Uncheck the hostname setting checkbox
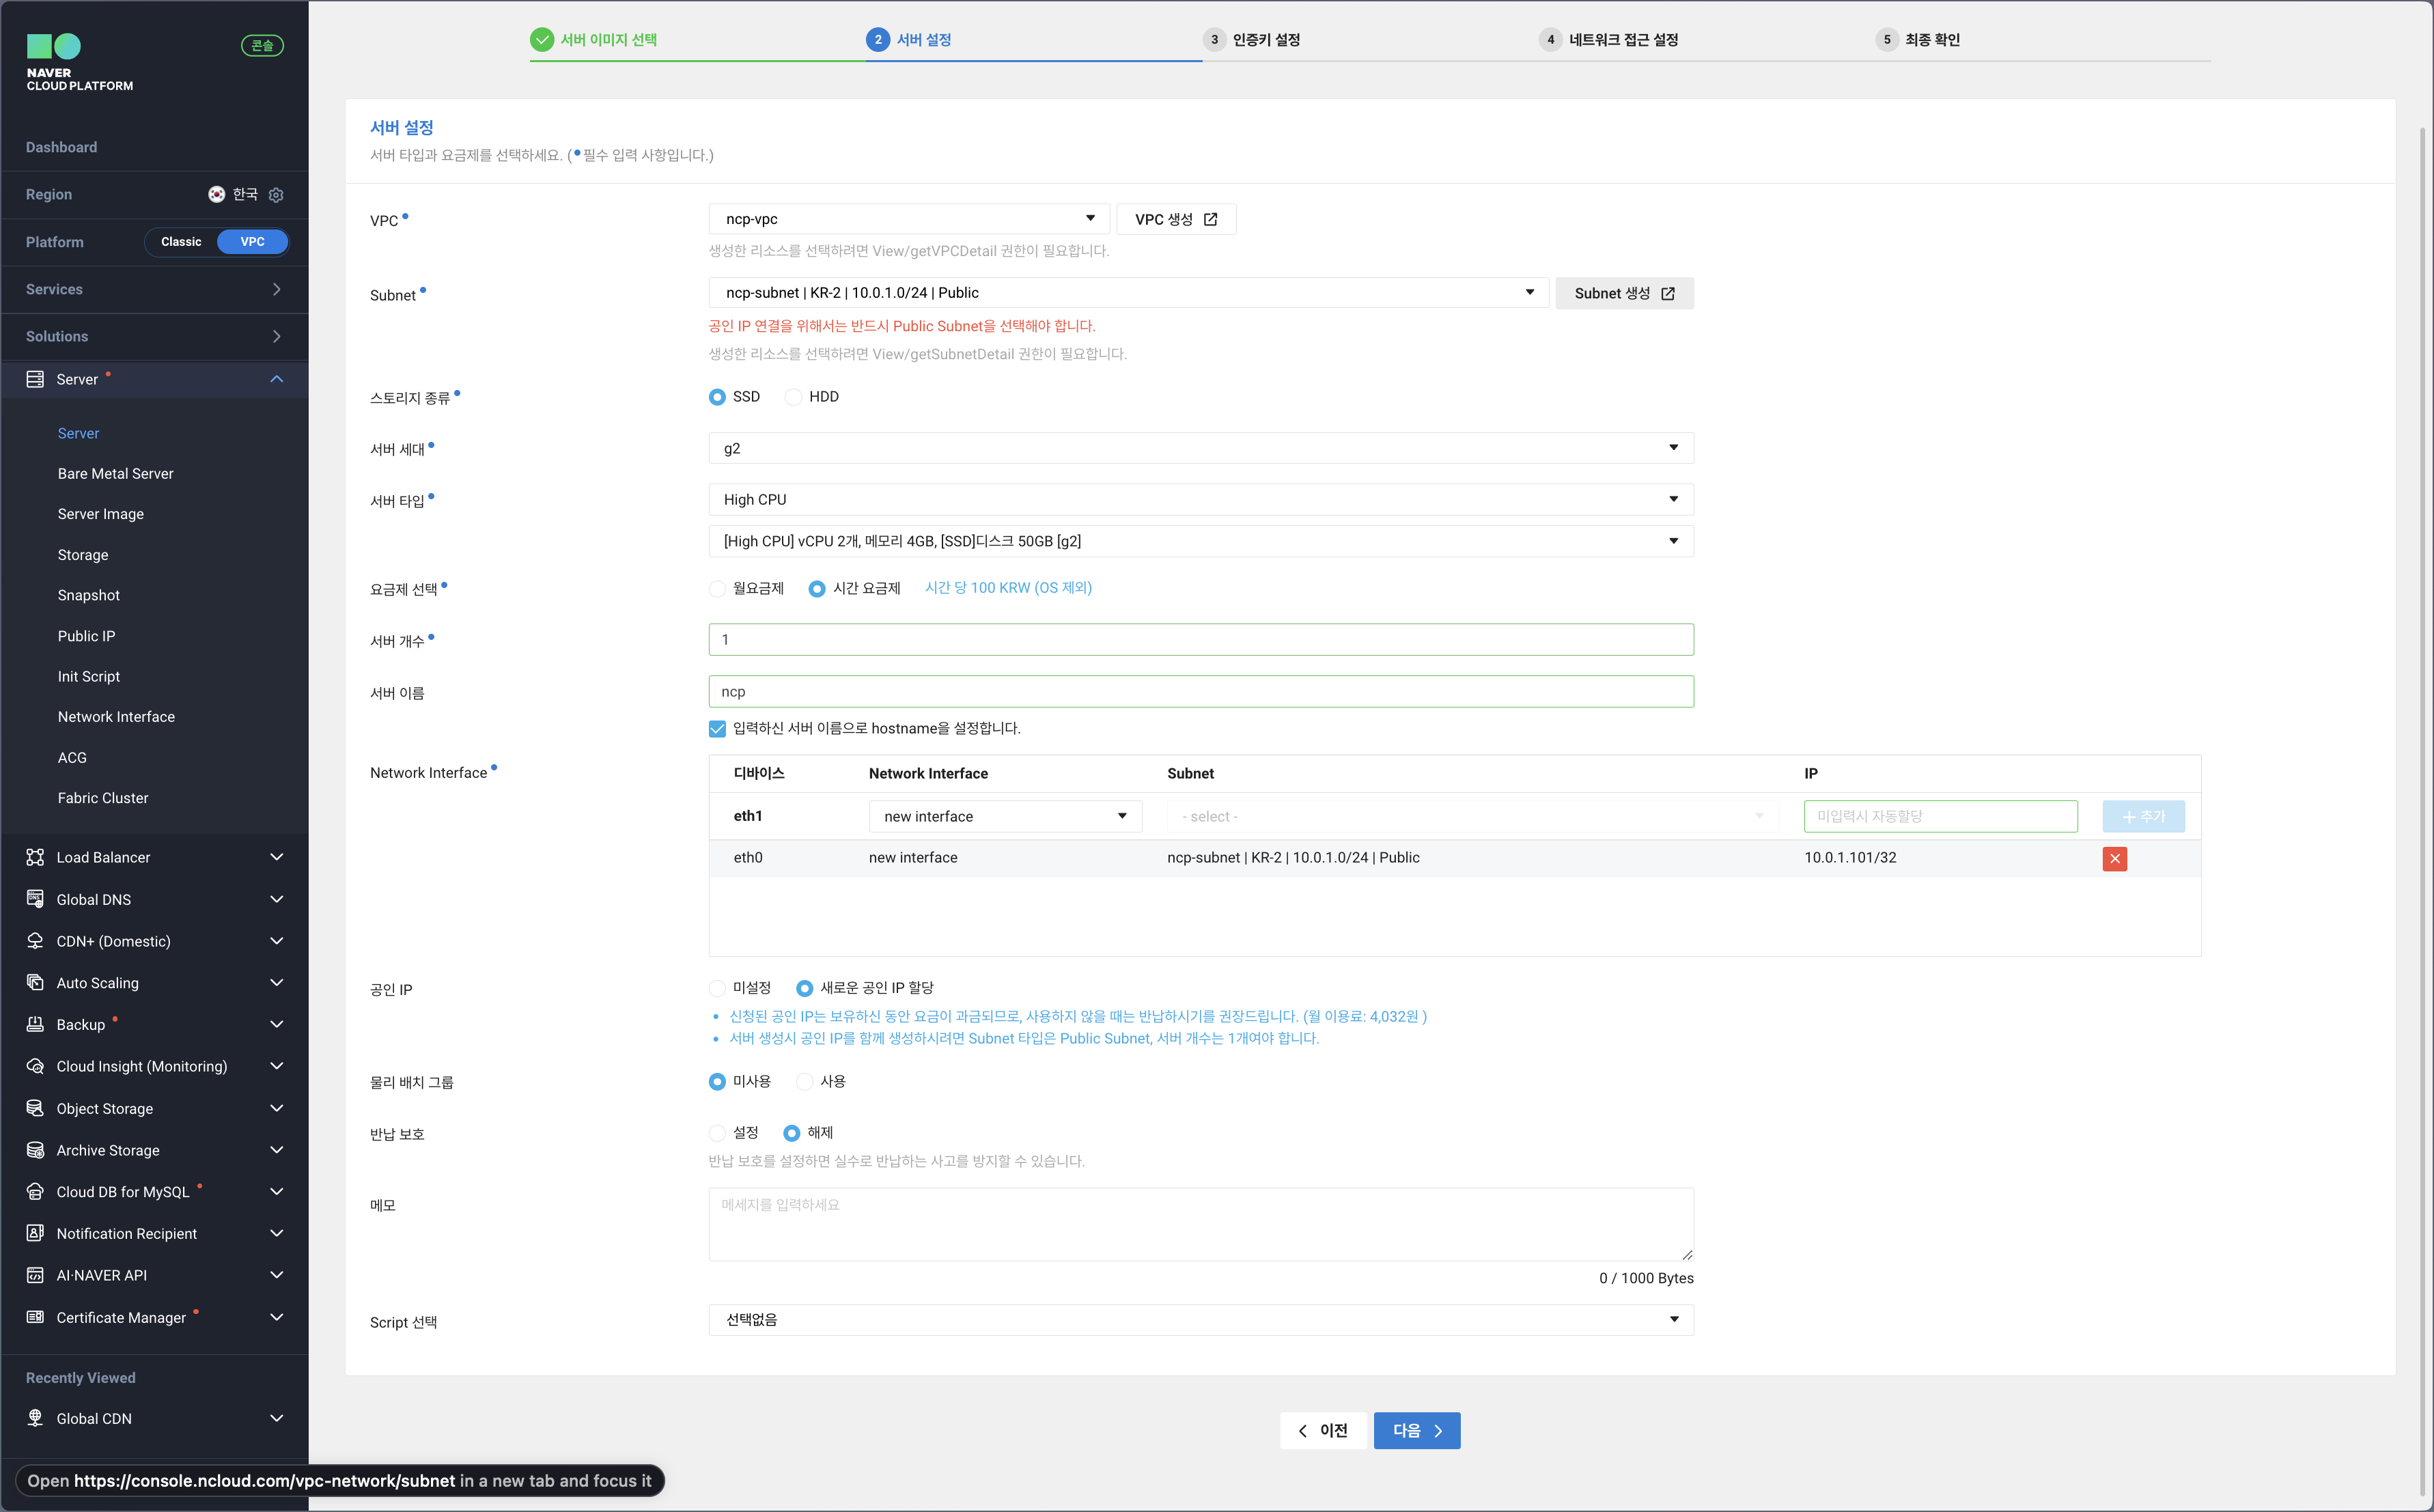2434x1512 pixels. 717,728
